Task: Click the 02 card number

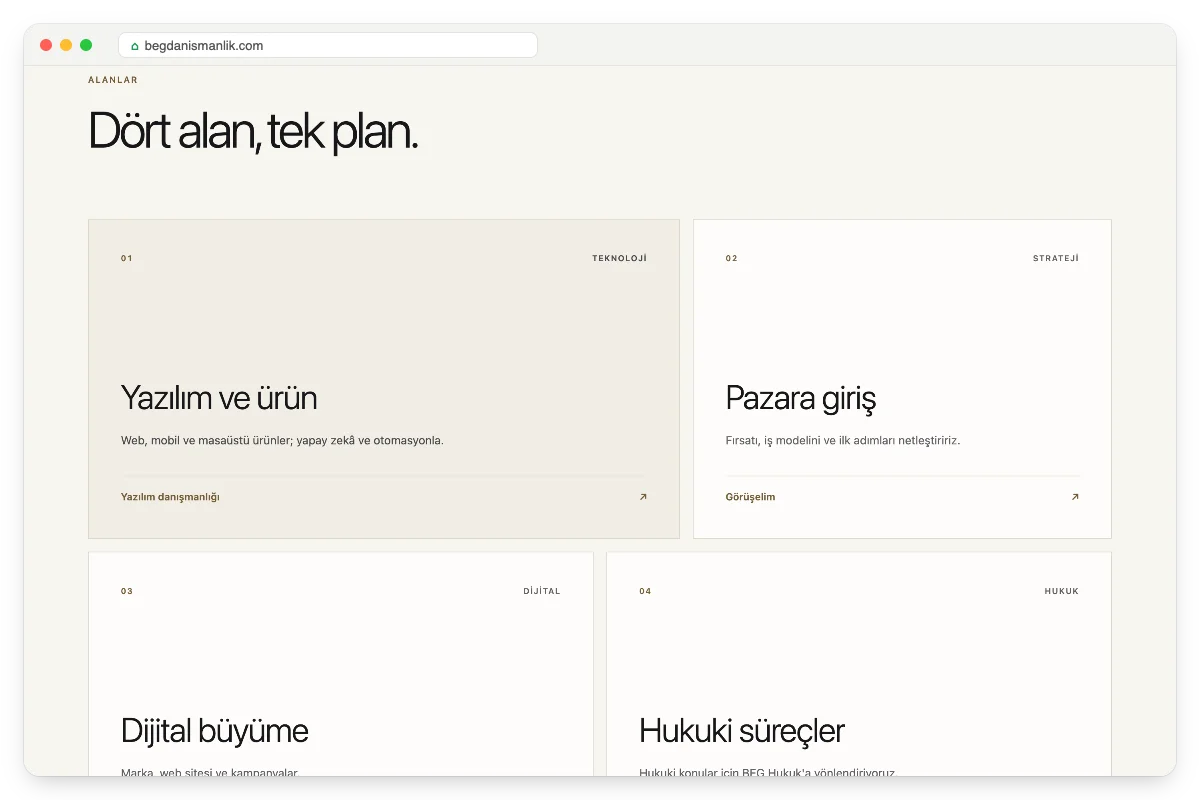Action: point(732,258)
